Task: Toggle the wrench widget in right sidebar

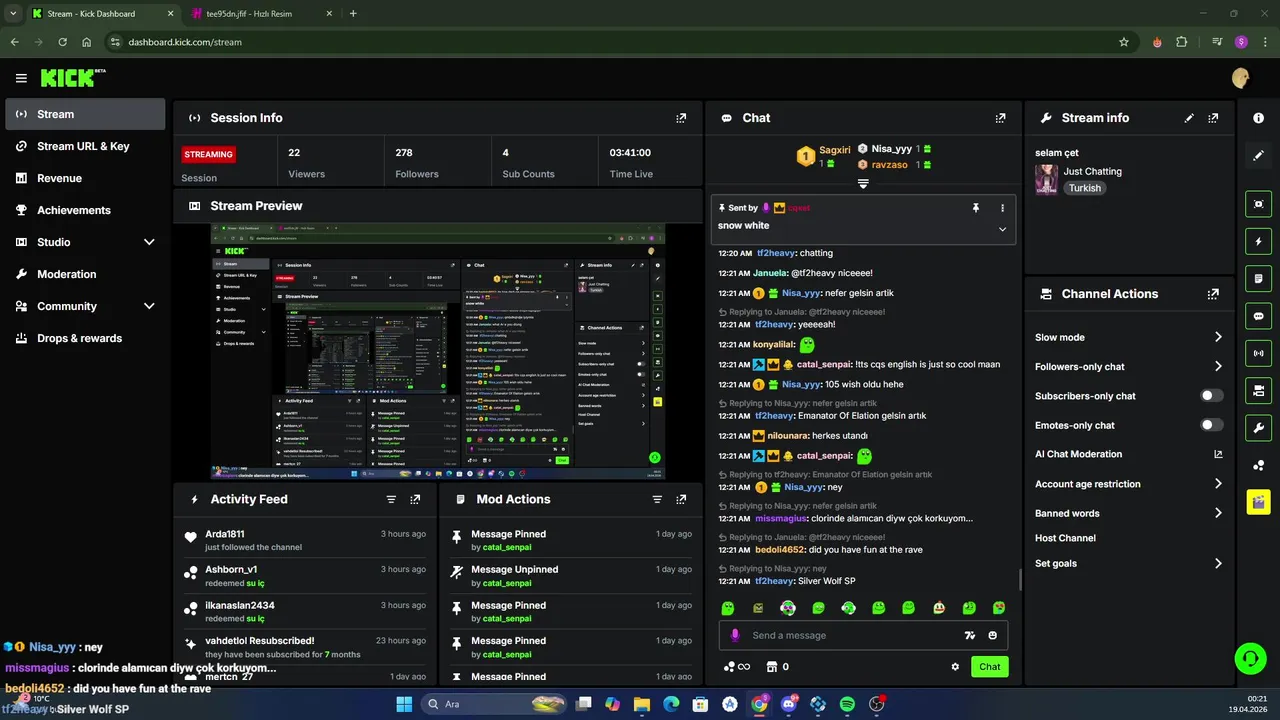Action: point(1258,428)
